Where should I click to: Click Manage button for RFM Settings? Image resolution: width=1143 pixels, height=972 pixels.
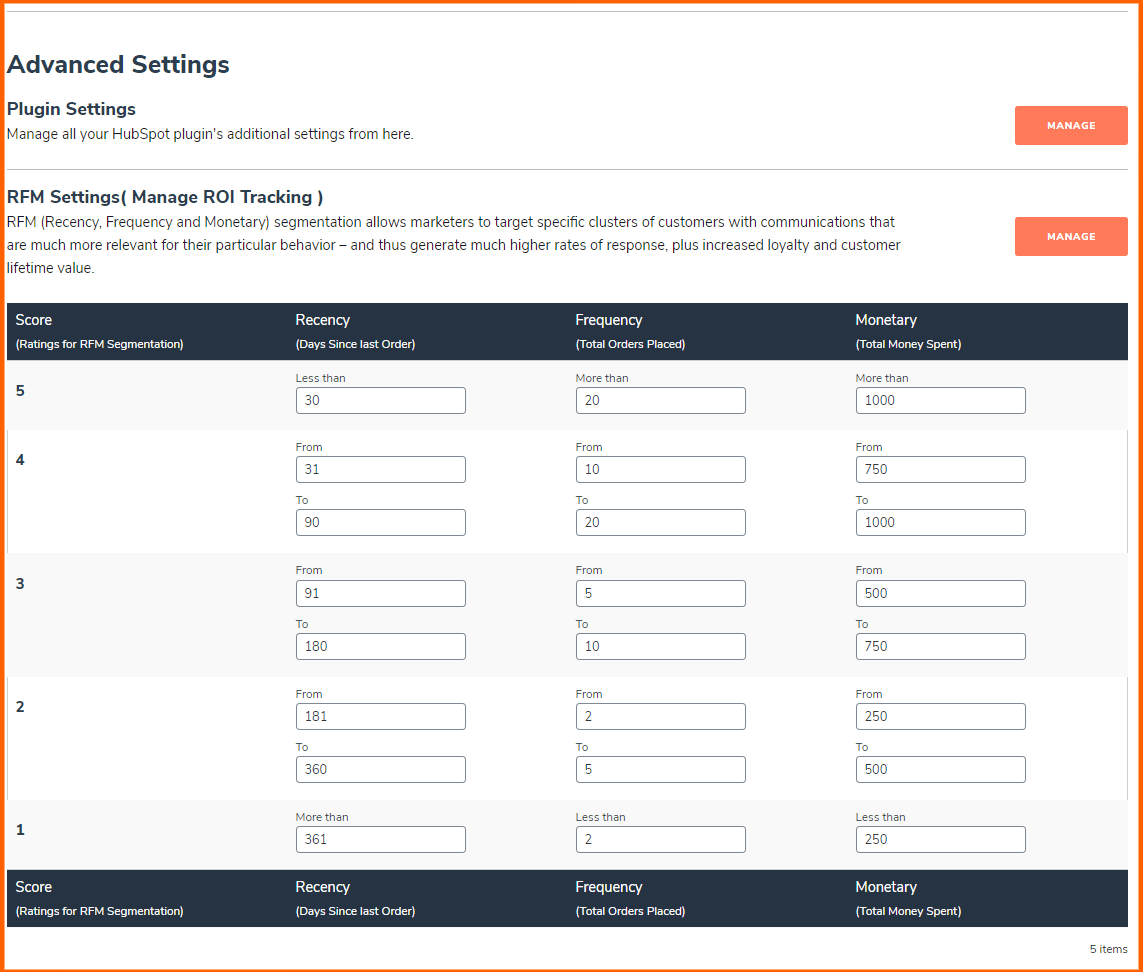pyautogui.click(x=1071, y=236)
